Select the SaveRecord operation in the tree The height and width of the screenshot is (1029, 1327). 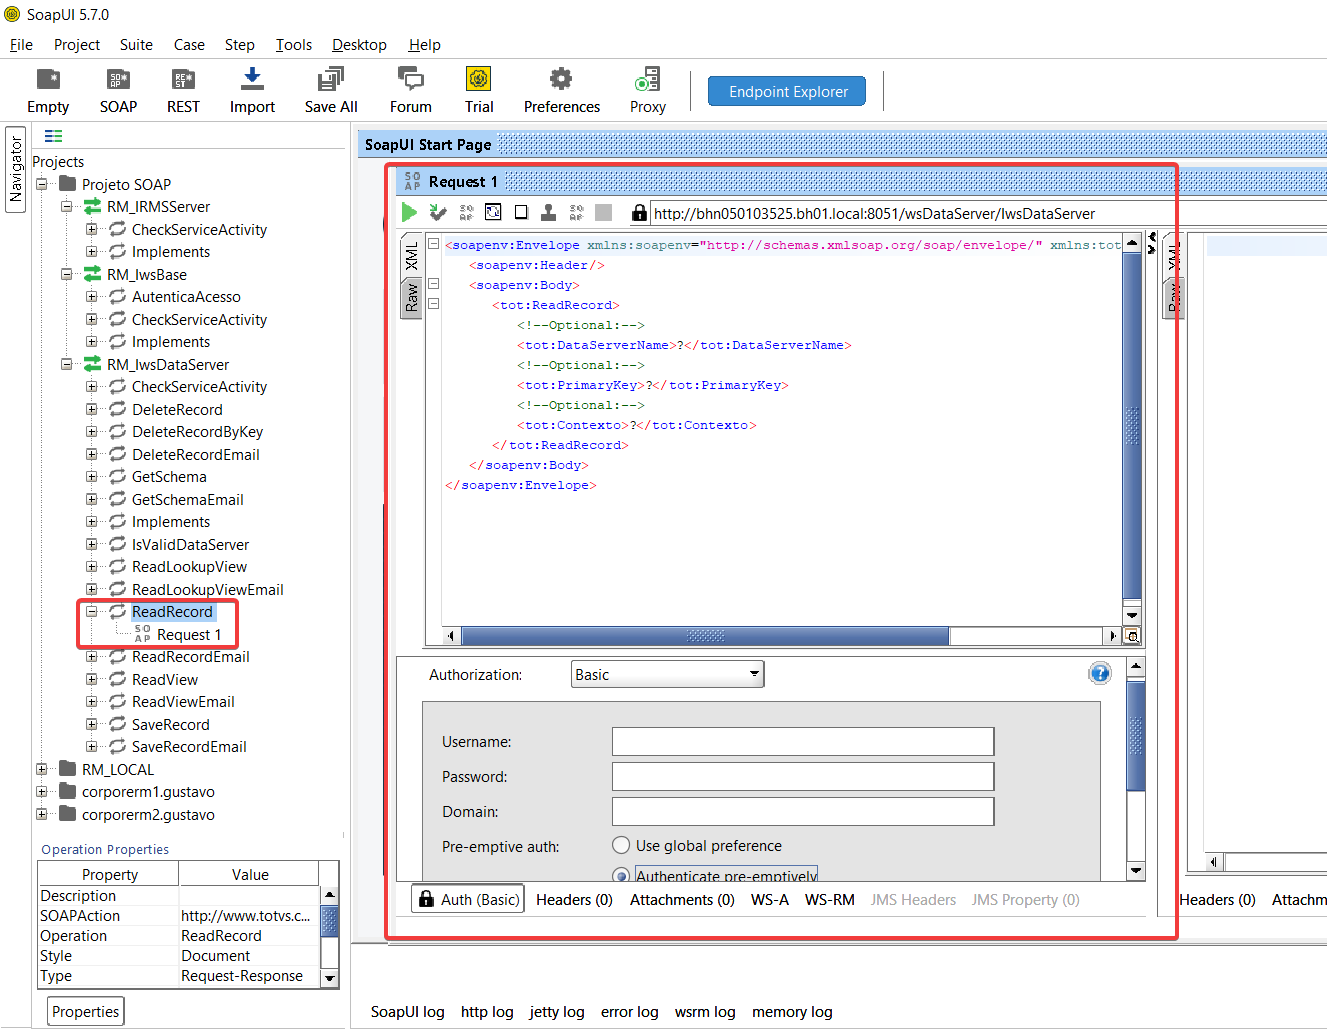tap(170, 724)
